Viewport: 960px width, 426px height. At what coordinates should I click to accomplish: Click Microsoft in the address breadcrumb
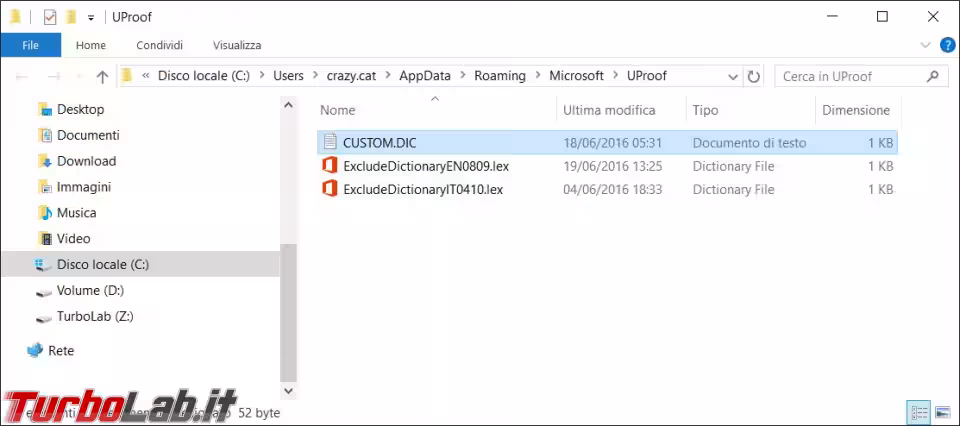[x=576, y=76]
